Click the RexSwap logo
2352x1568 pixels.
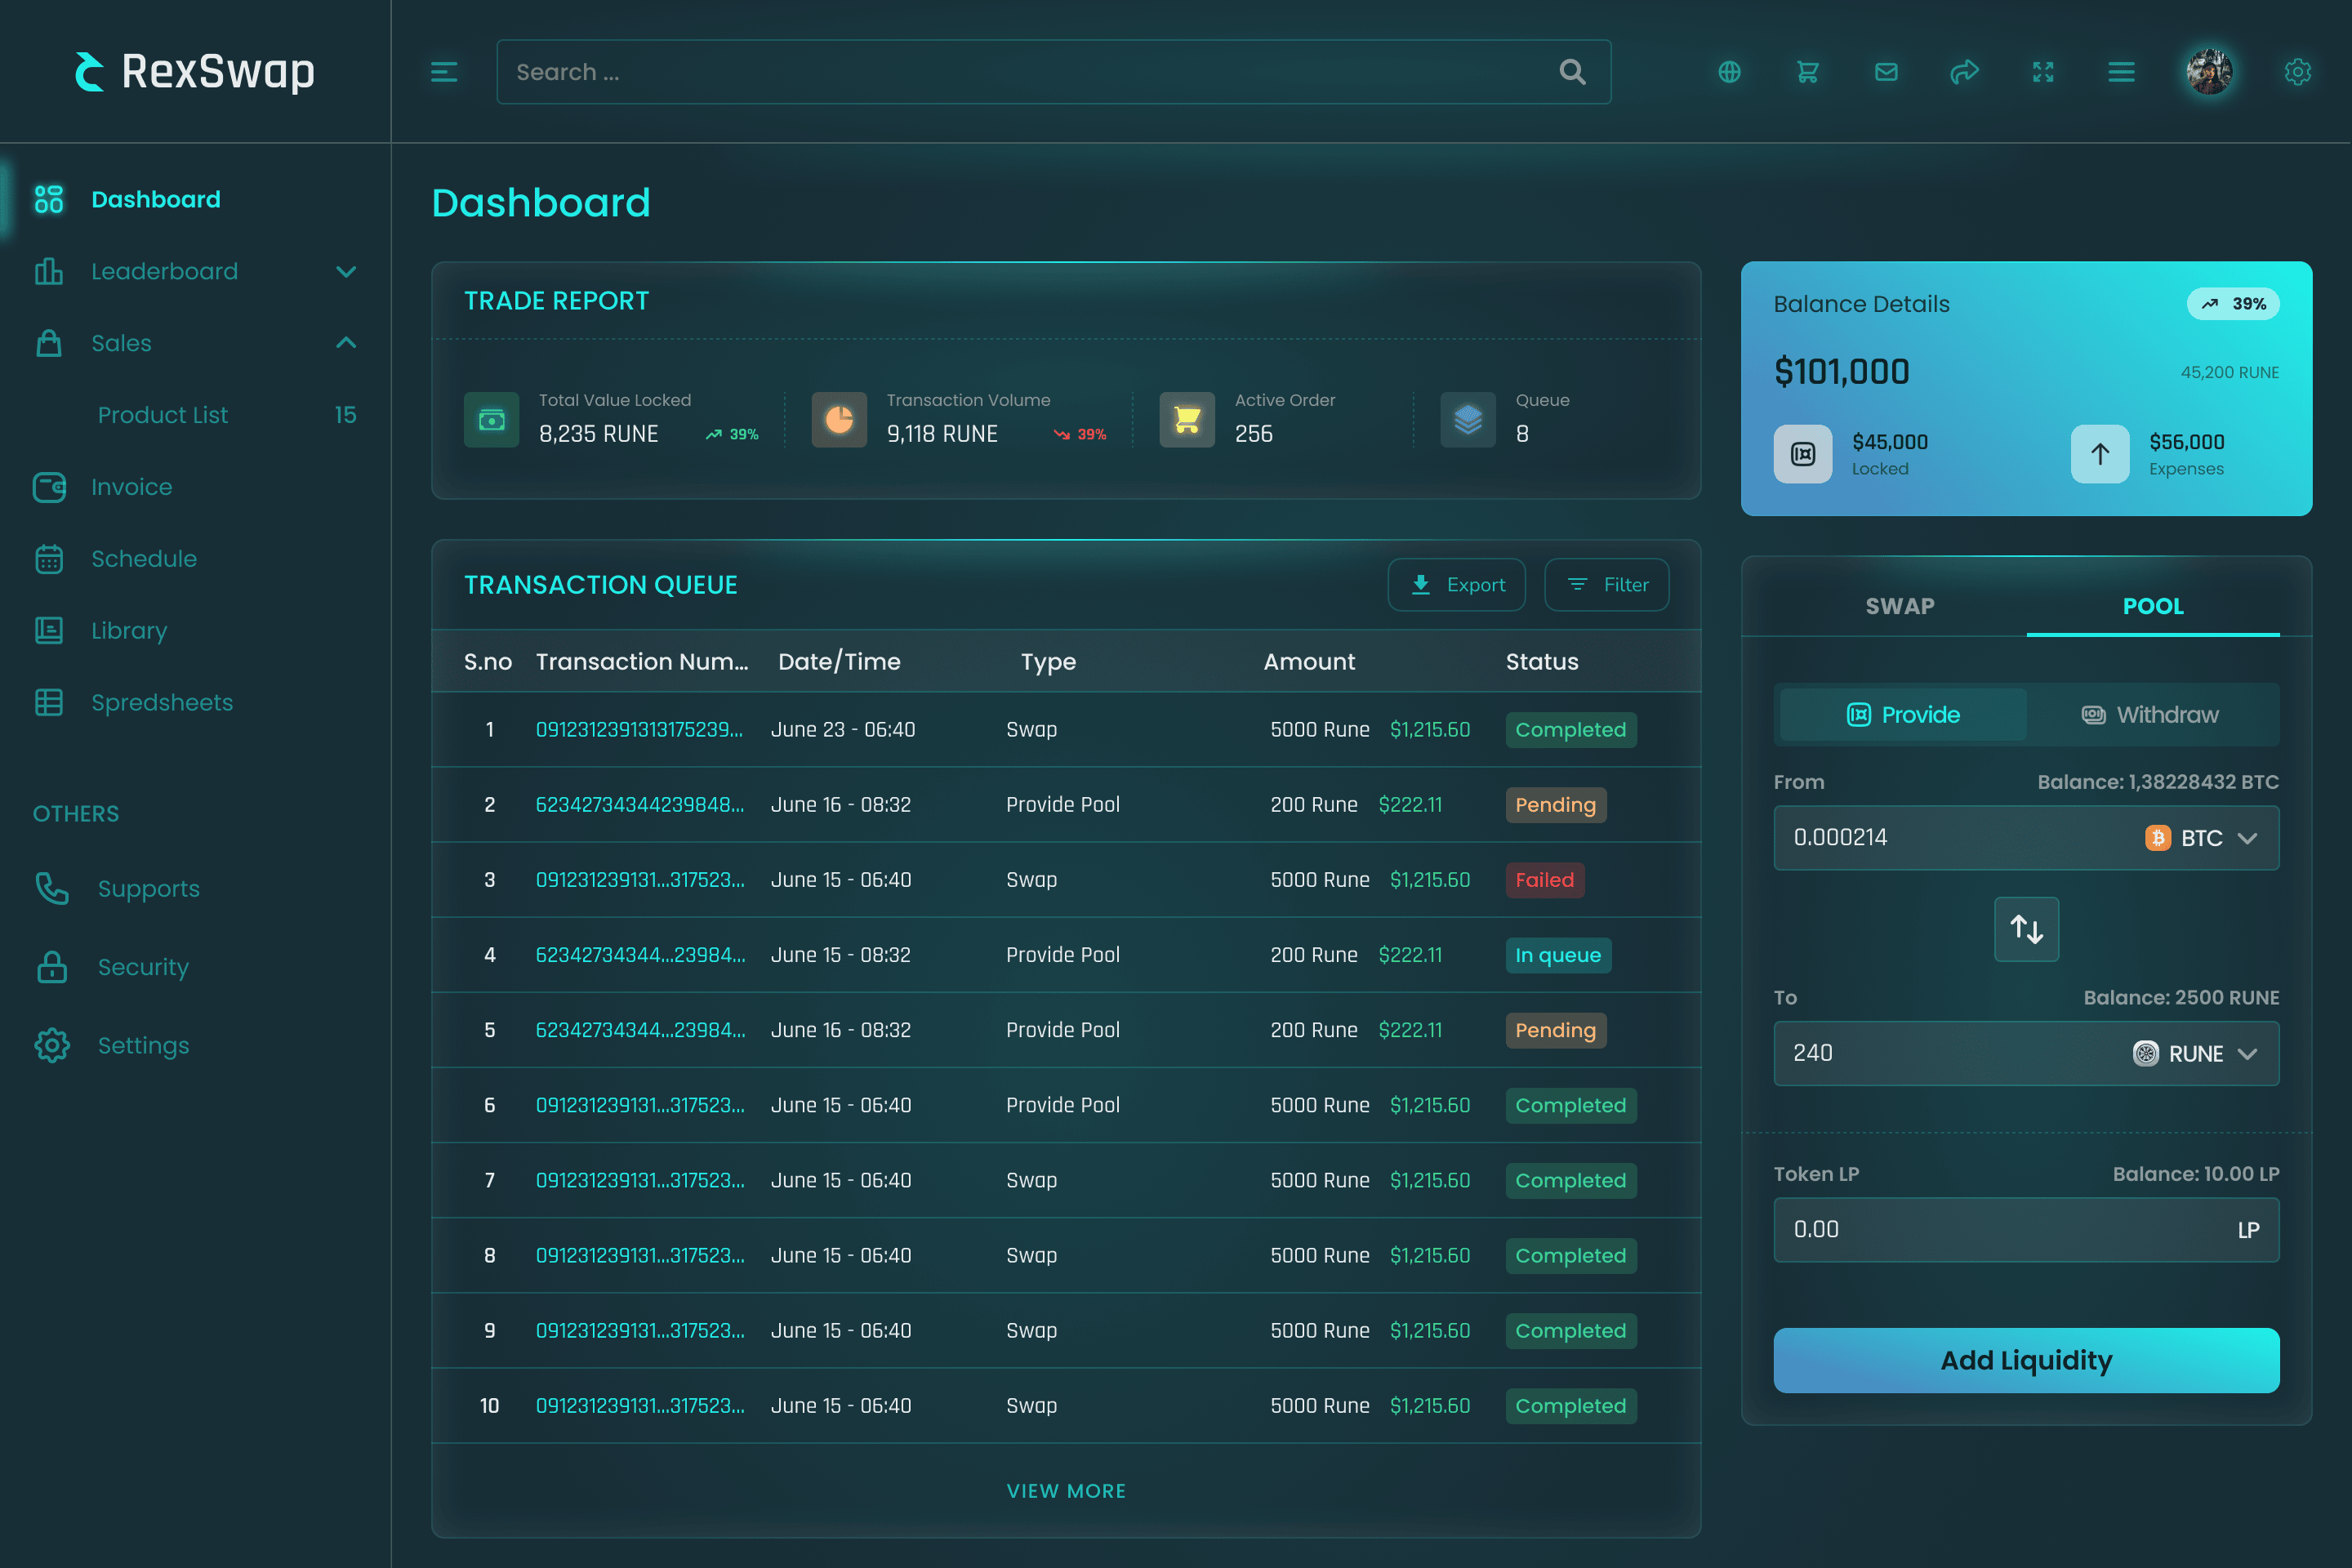coord(195,71)
